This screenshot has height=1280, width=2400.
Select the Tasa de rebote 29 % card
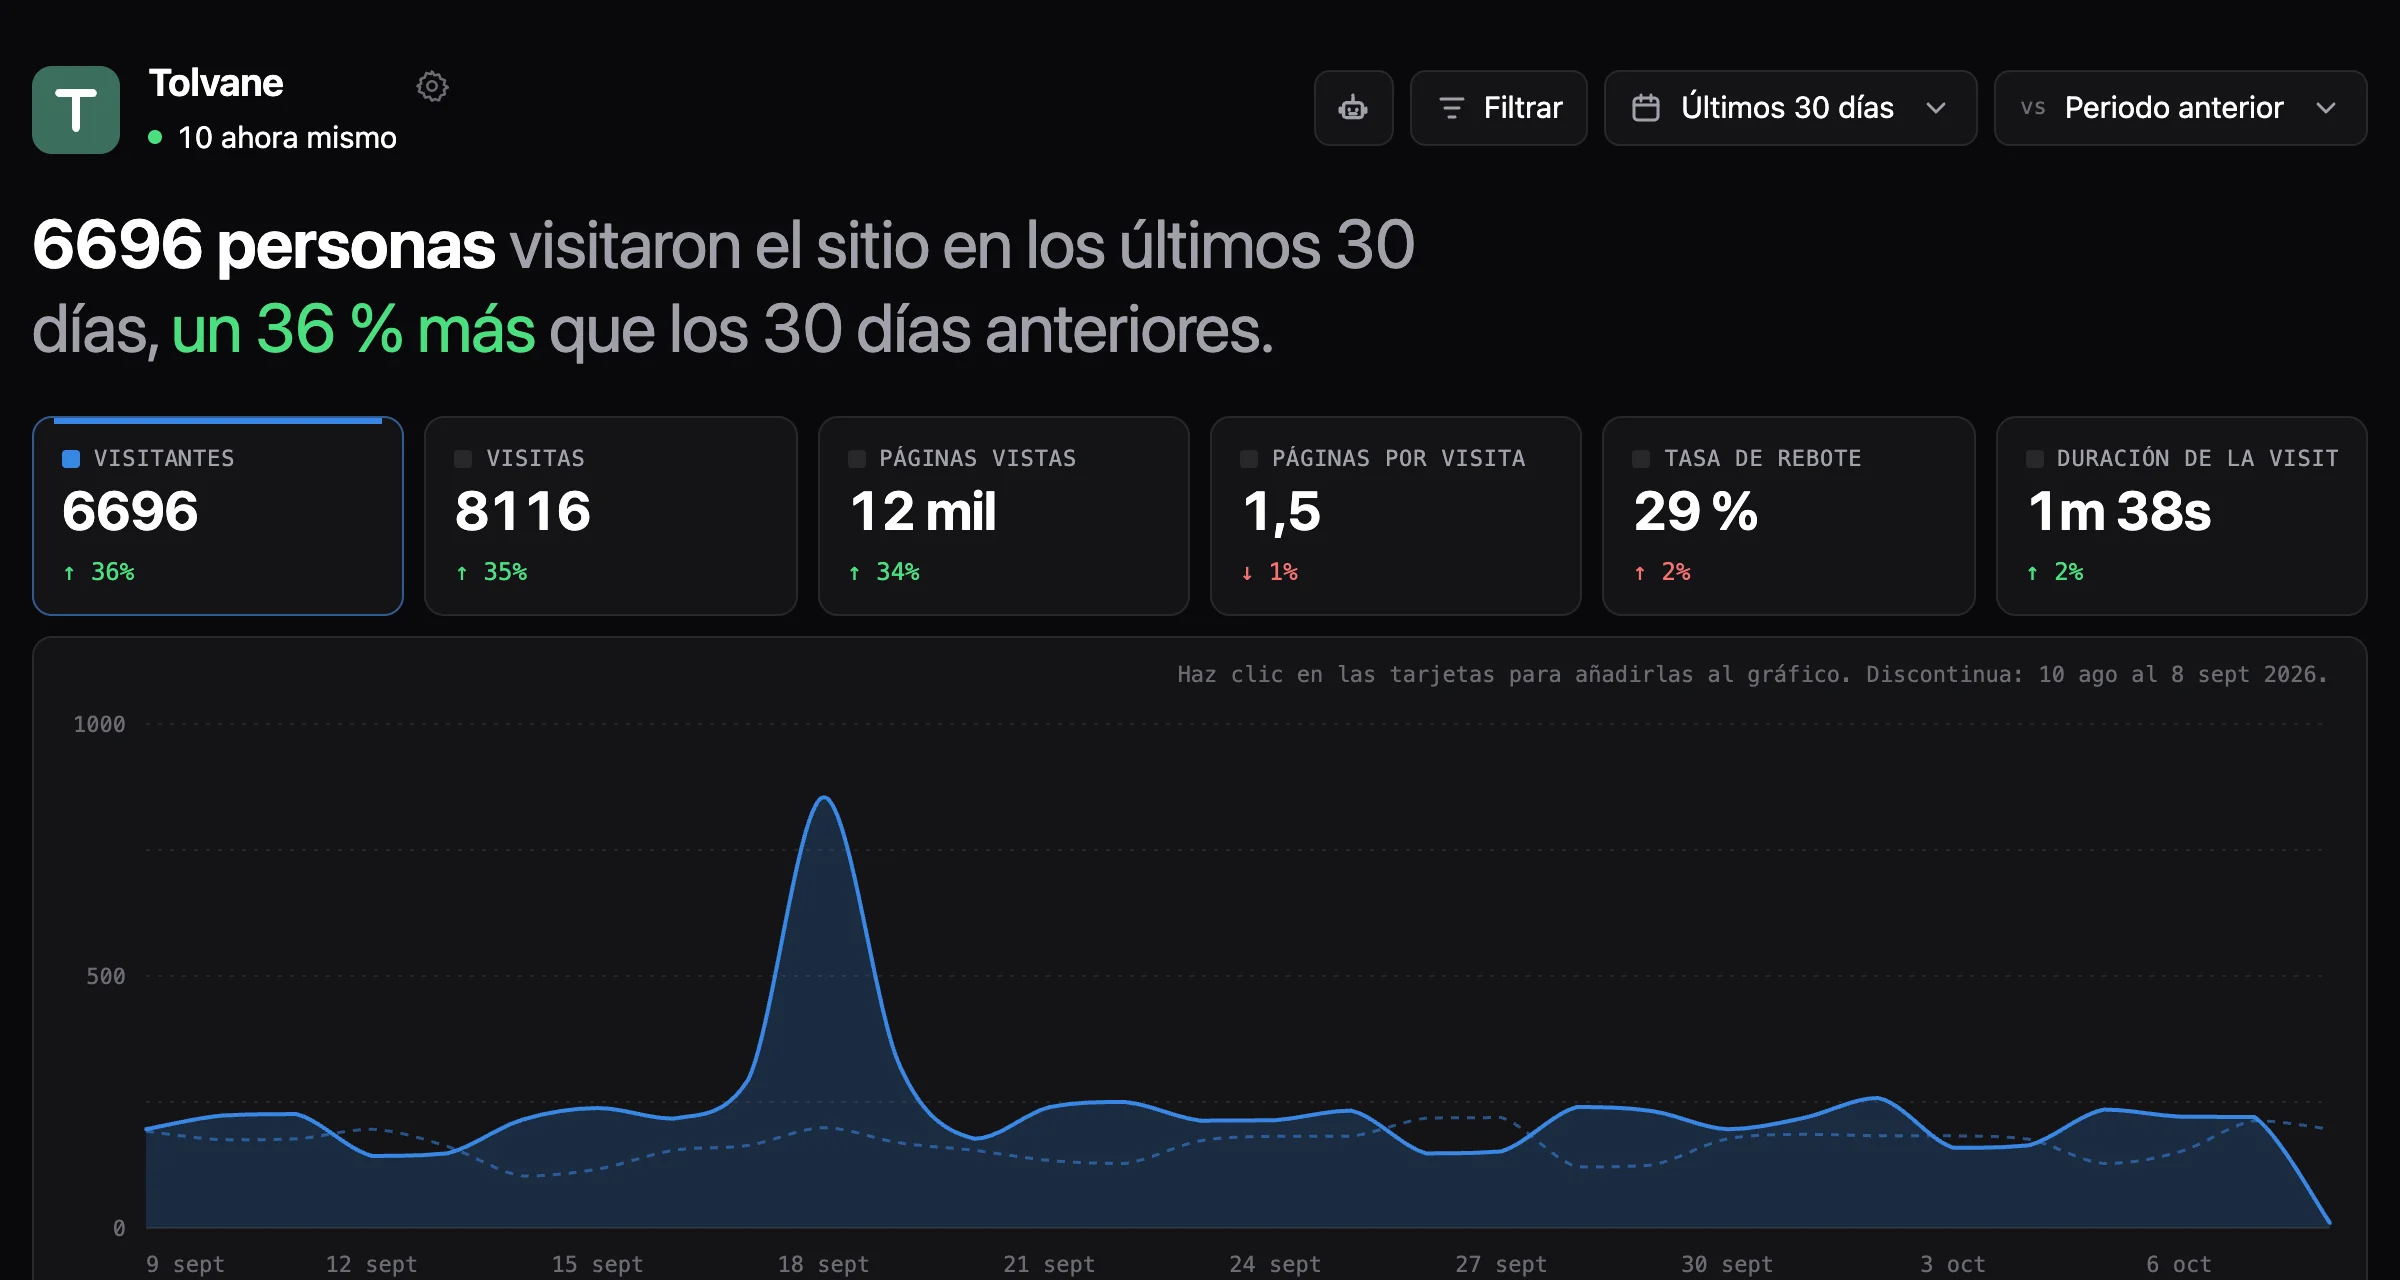click(1789, 516)
